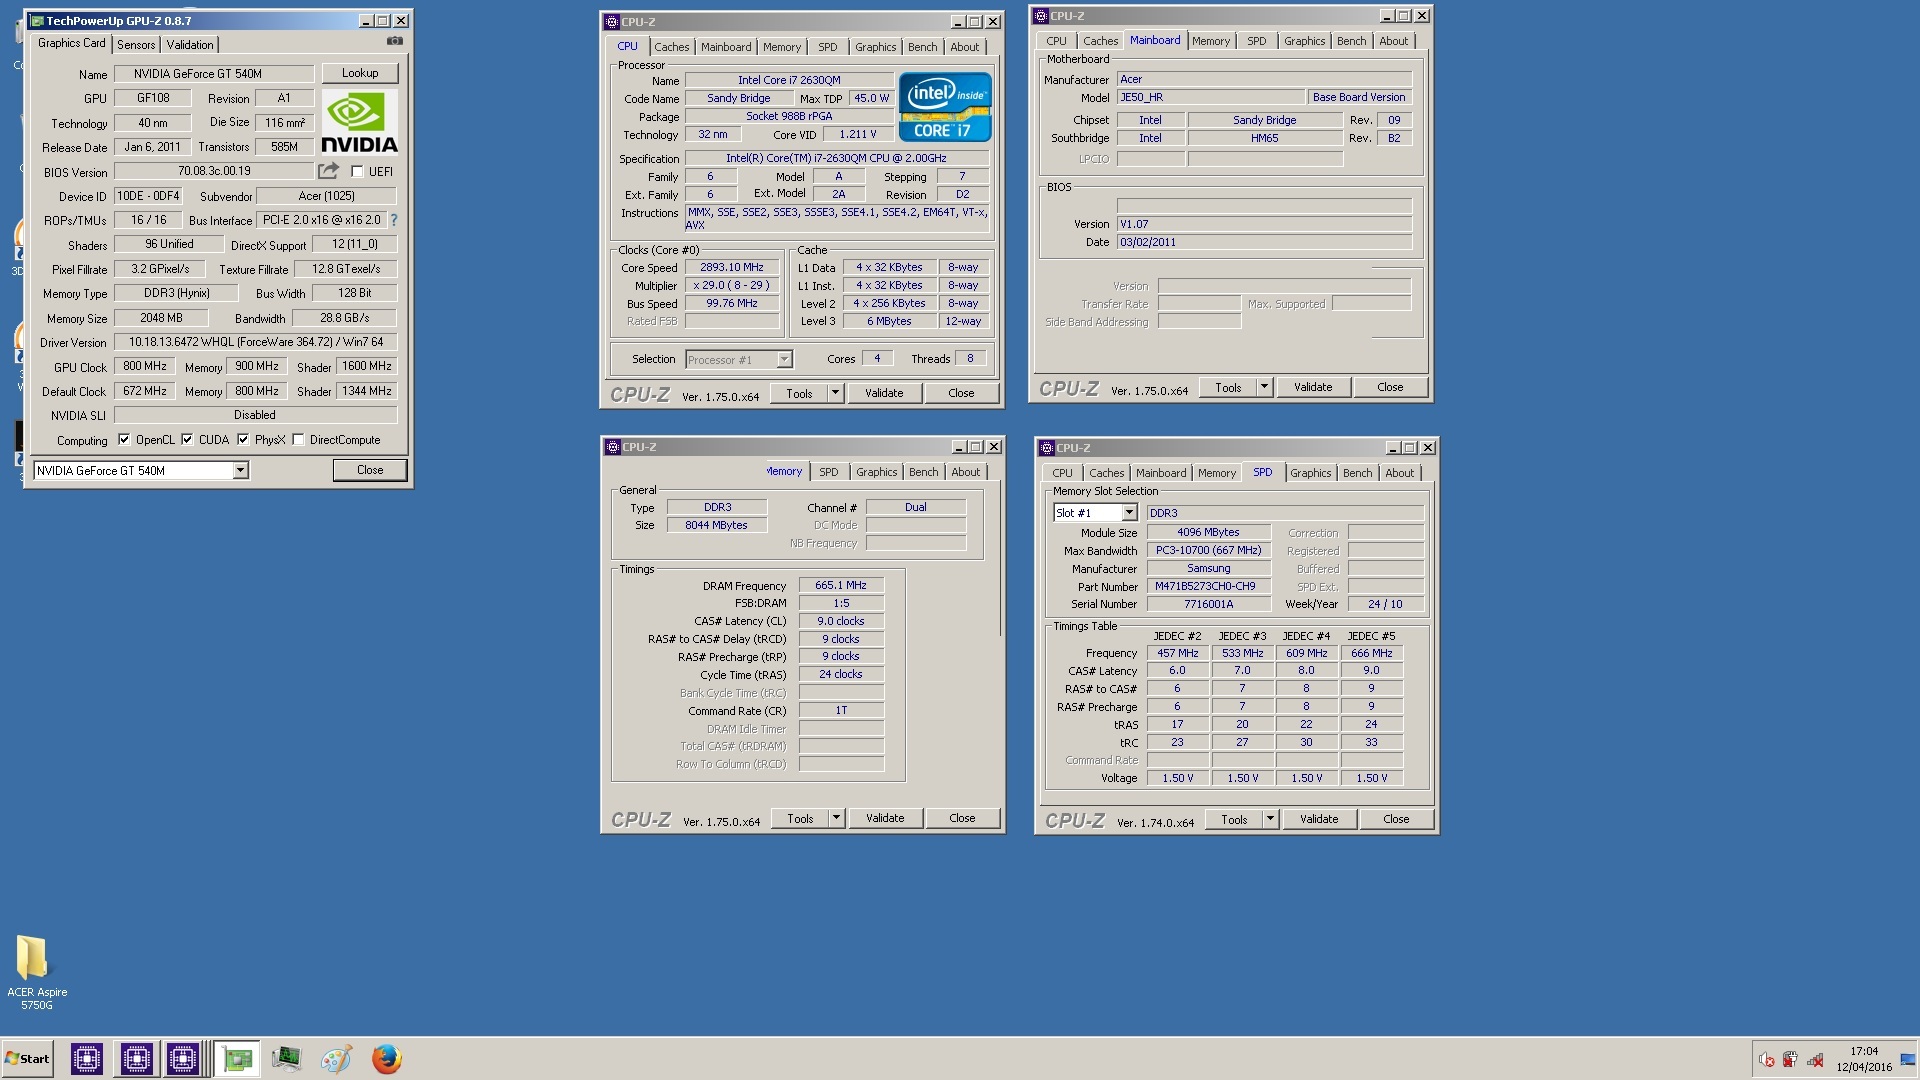Screen dimensions: 1920x1080
Task: Click the title bar icon of the CPU-Z CPU tab window
Action: tap(612, 22)
